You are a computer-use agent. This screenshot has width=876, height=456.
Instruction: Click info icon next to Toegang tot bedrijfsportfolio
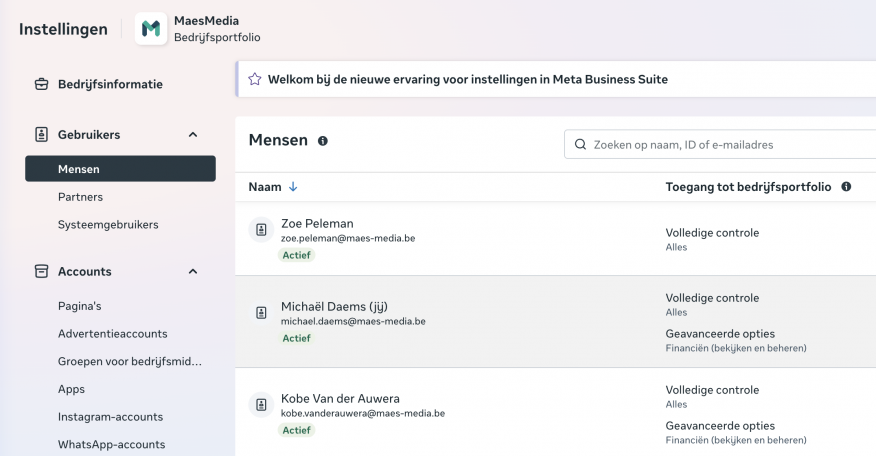click(846, 187)
